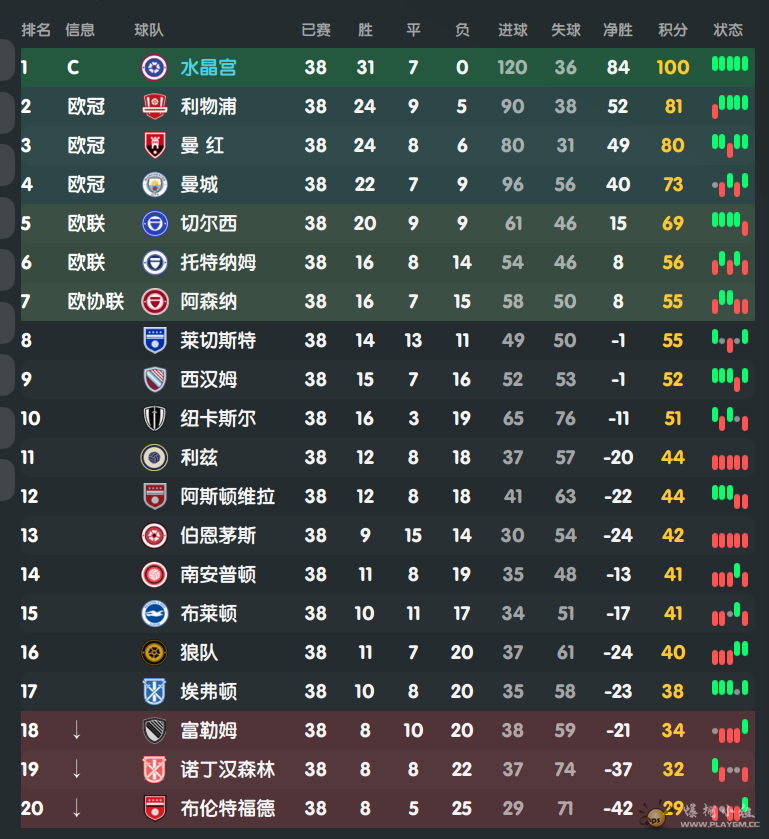This screenshot has width=769, height=839.
Task: Click the 水晶宫 club badge icon
Action: coord(154,67)
